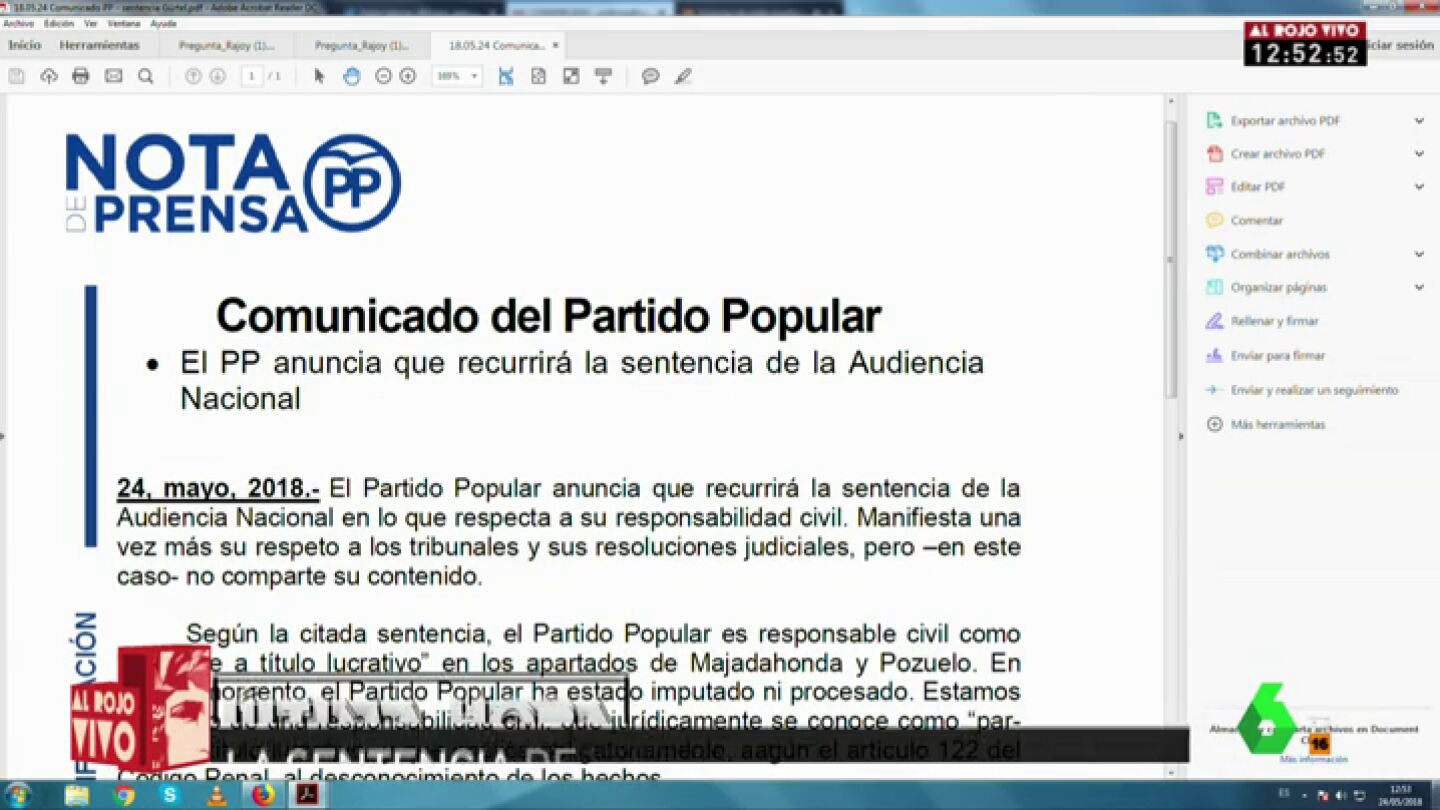This screenshot has height=810, width=1440.
Task: Collapse the right tools pane arrow
Action: click(x=1181, y=436)
